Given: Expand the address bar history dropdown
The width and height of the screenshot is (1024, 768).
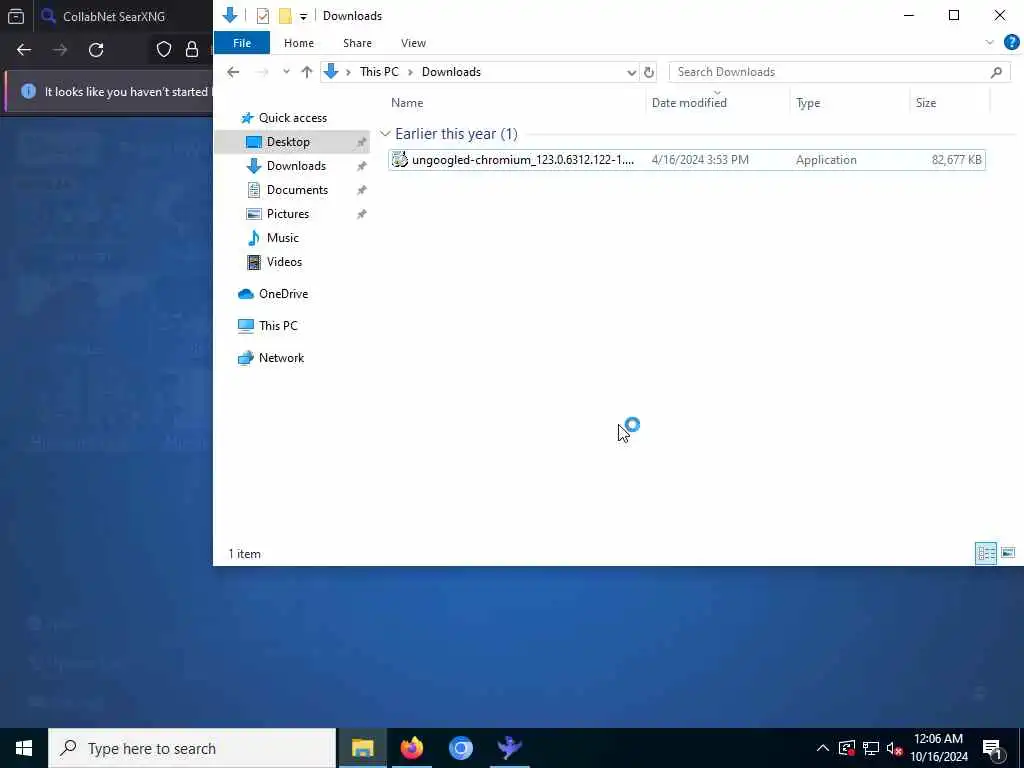Looking at the screenshot, I should (x=631, y=72).
